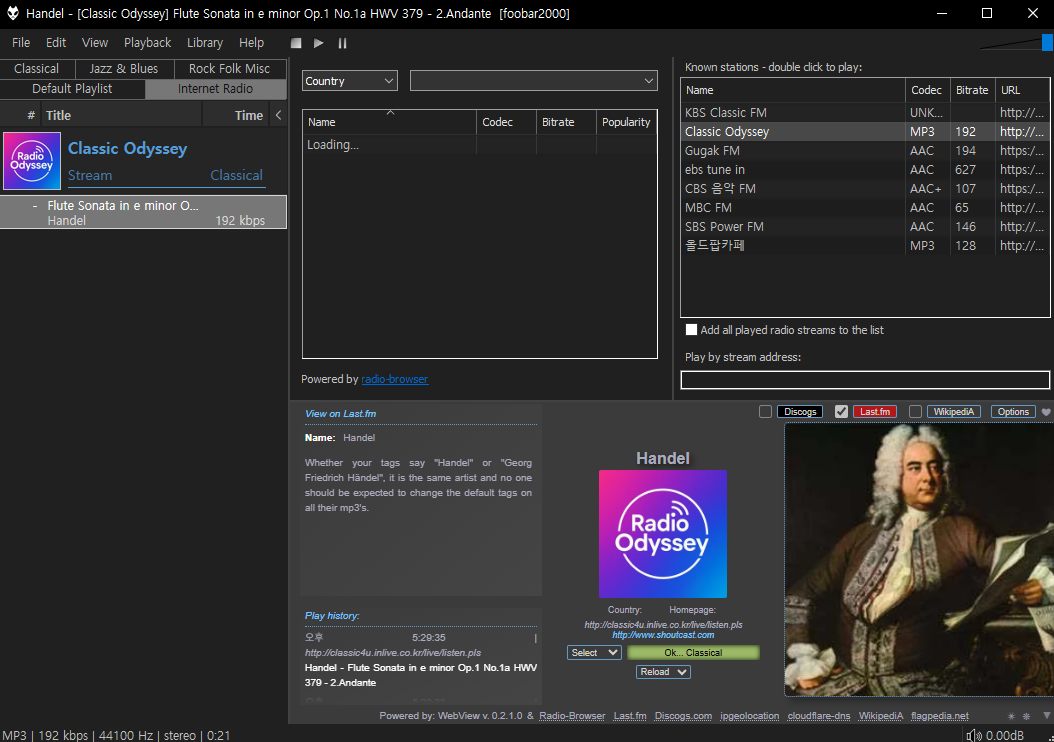Click the red Last.fm button
The width and height of the screenshot is (1054, 742).
pos(875,411)
